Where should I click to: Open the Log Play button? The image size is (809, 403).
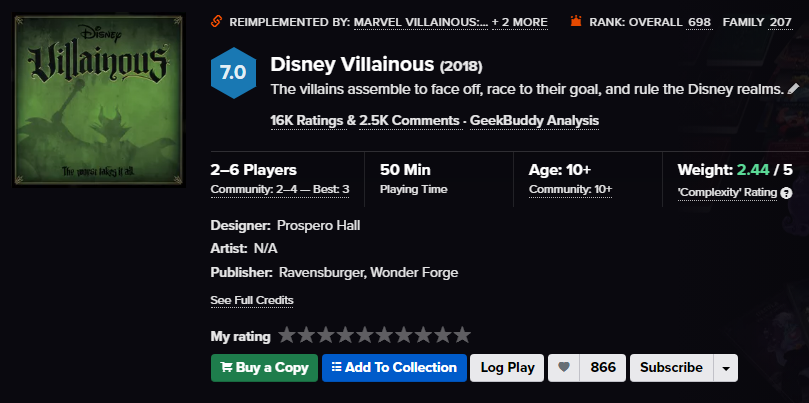(x=507, y=367)
